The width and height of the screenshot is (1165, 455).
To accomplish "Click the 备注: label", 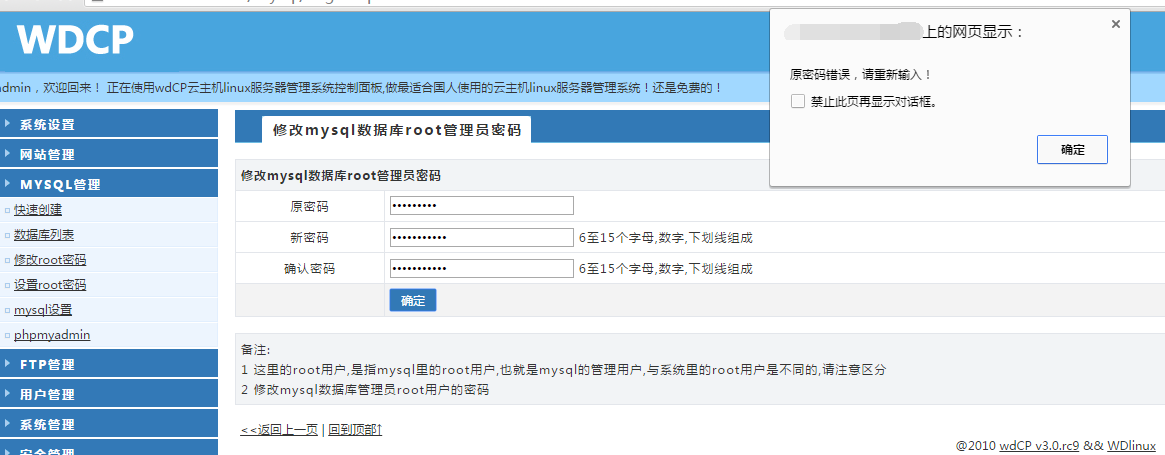I will click(256, 349).
